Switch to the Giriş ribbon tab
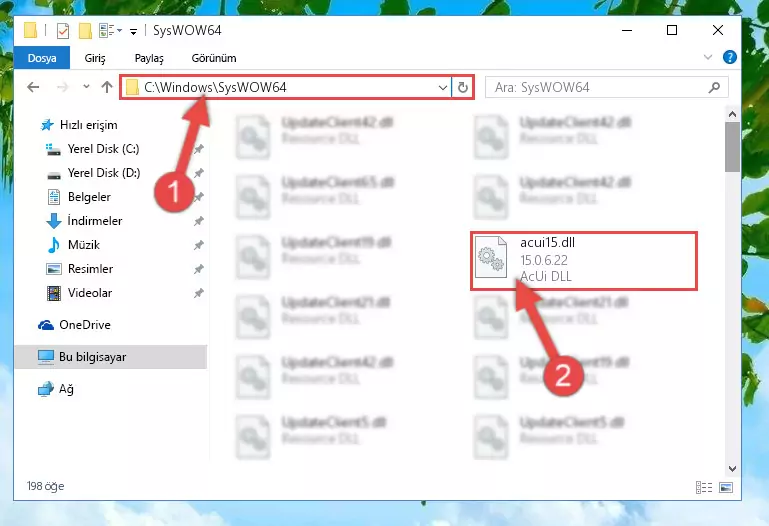This screenshot has width=769, height=526. (95, 58)
